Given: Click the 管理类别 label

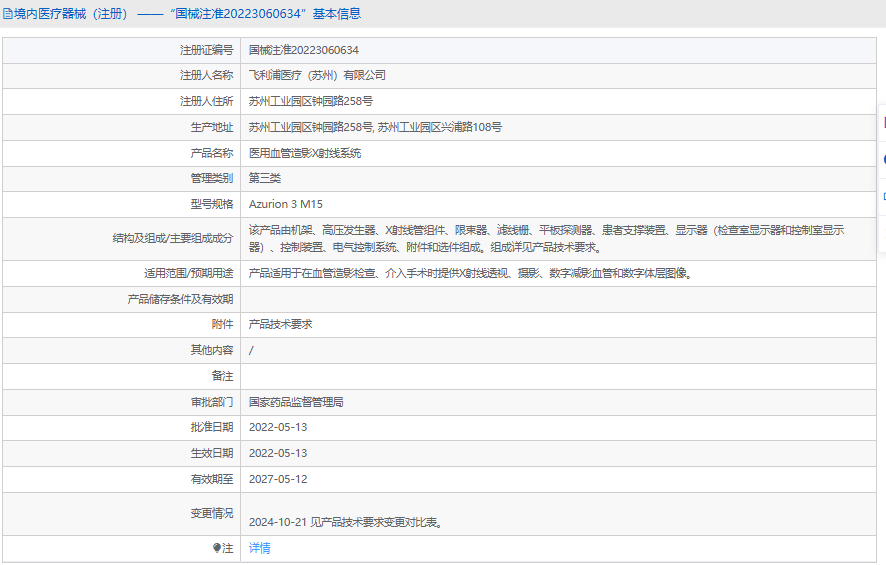Looking at the screenshot, I should pos(212,179).
